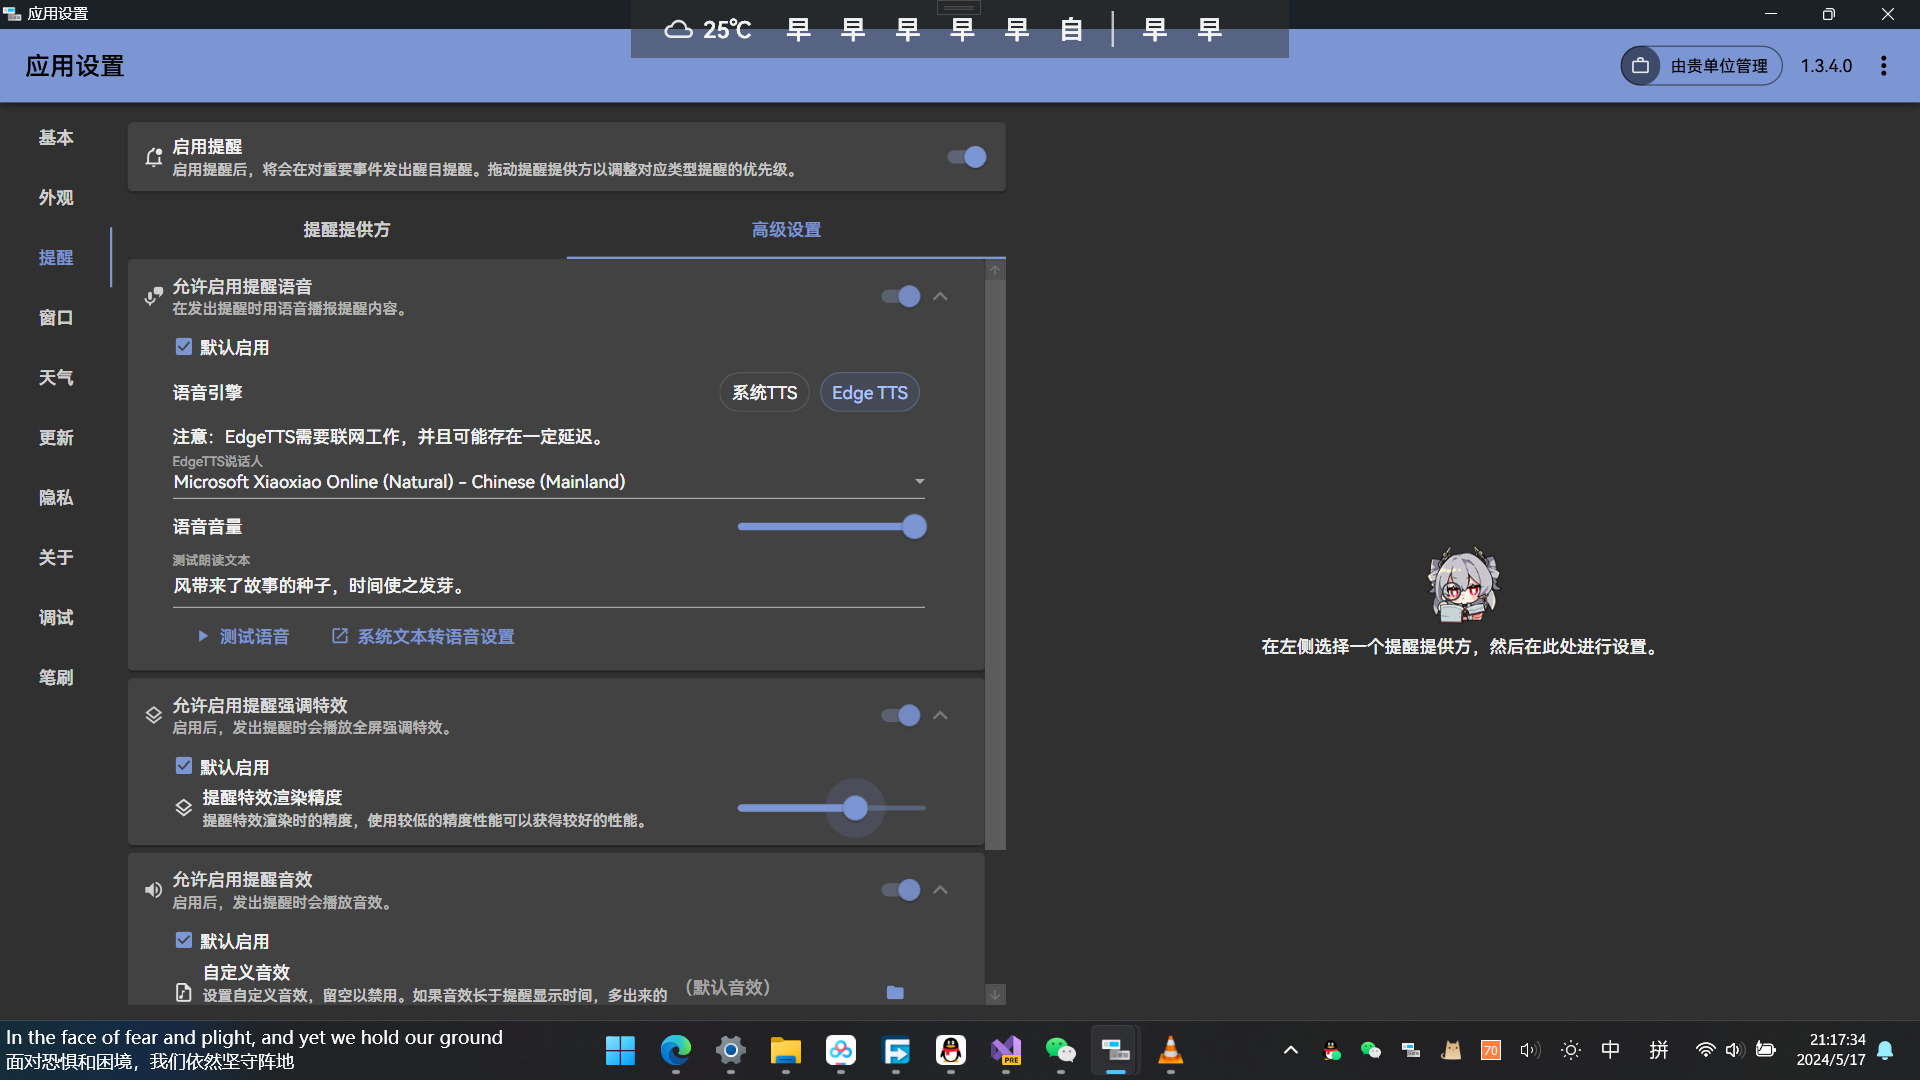Collapse the 允许启用提醒强调特效 section
This screenshot has width=1920, height=1080.
pyautogui.click(x=940, y=716)
